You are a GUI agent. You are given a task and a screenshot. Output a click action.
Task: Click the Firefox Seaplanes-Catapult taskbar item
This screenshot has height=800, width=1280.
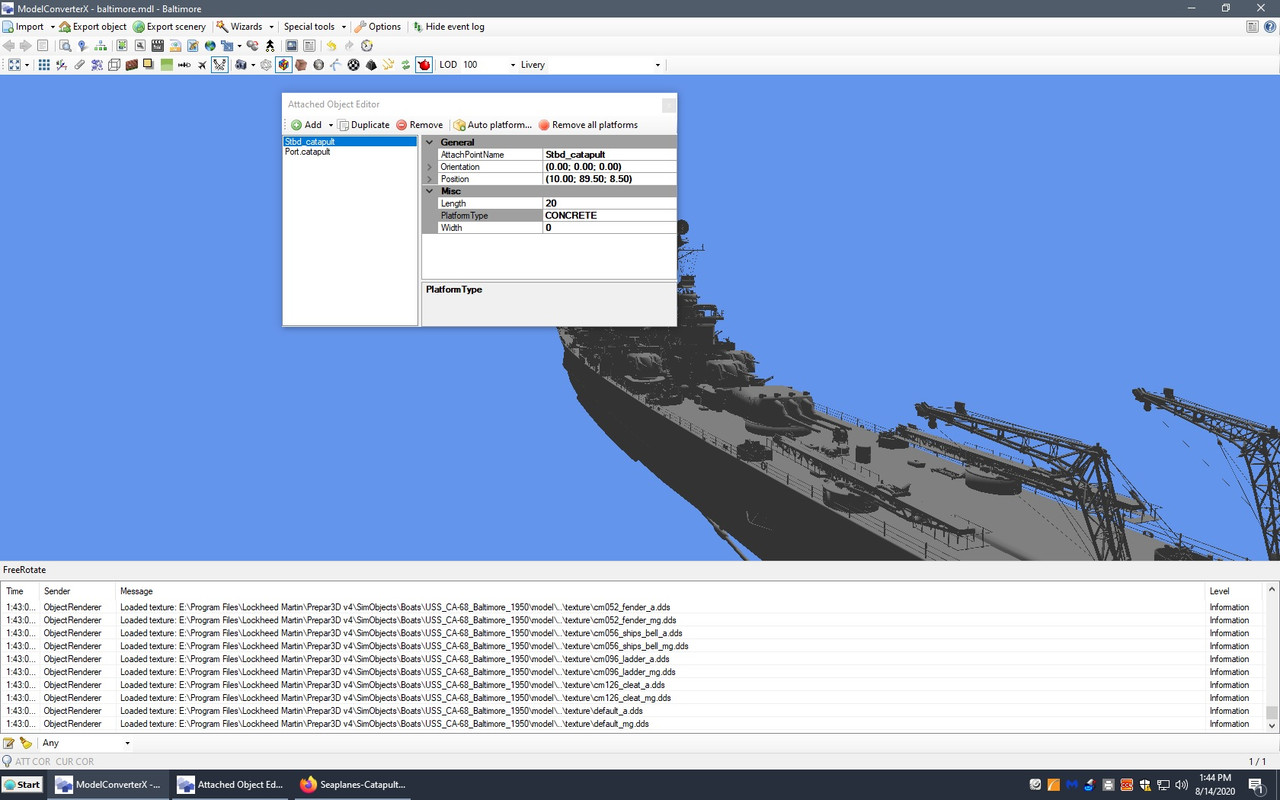click(351, 785)
